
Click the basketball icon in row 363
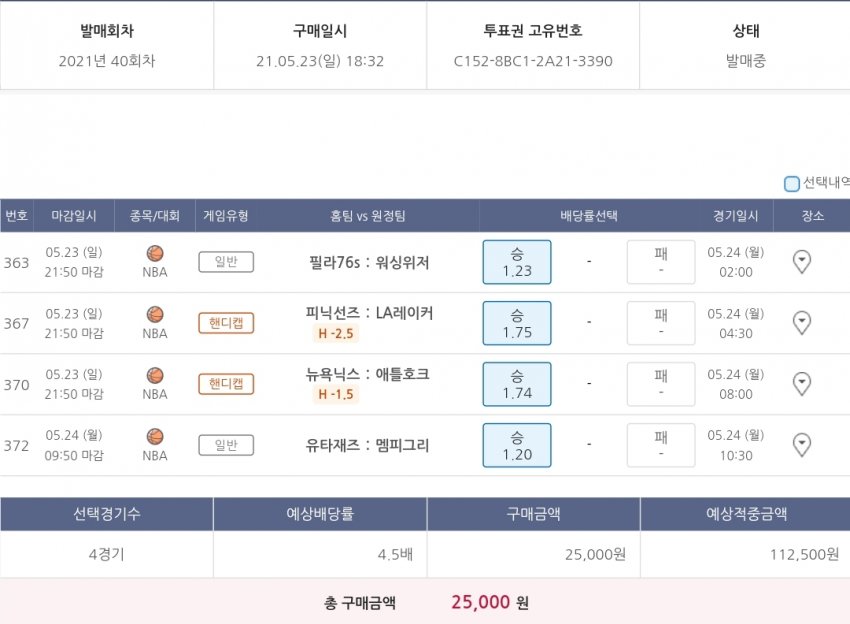click(x=155, y=254)
